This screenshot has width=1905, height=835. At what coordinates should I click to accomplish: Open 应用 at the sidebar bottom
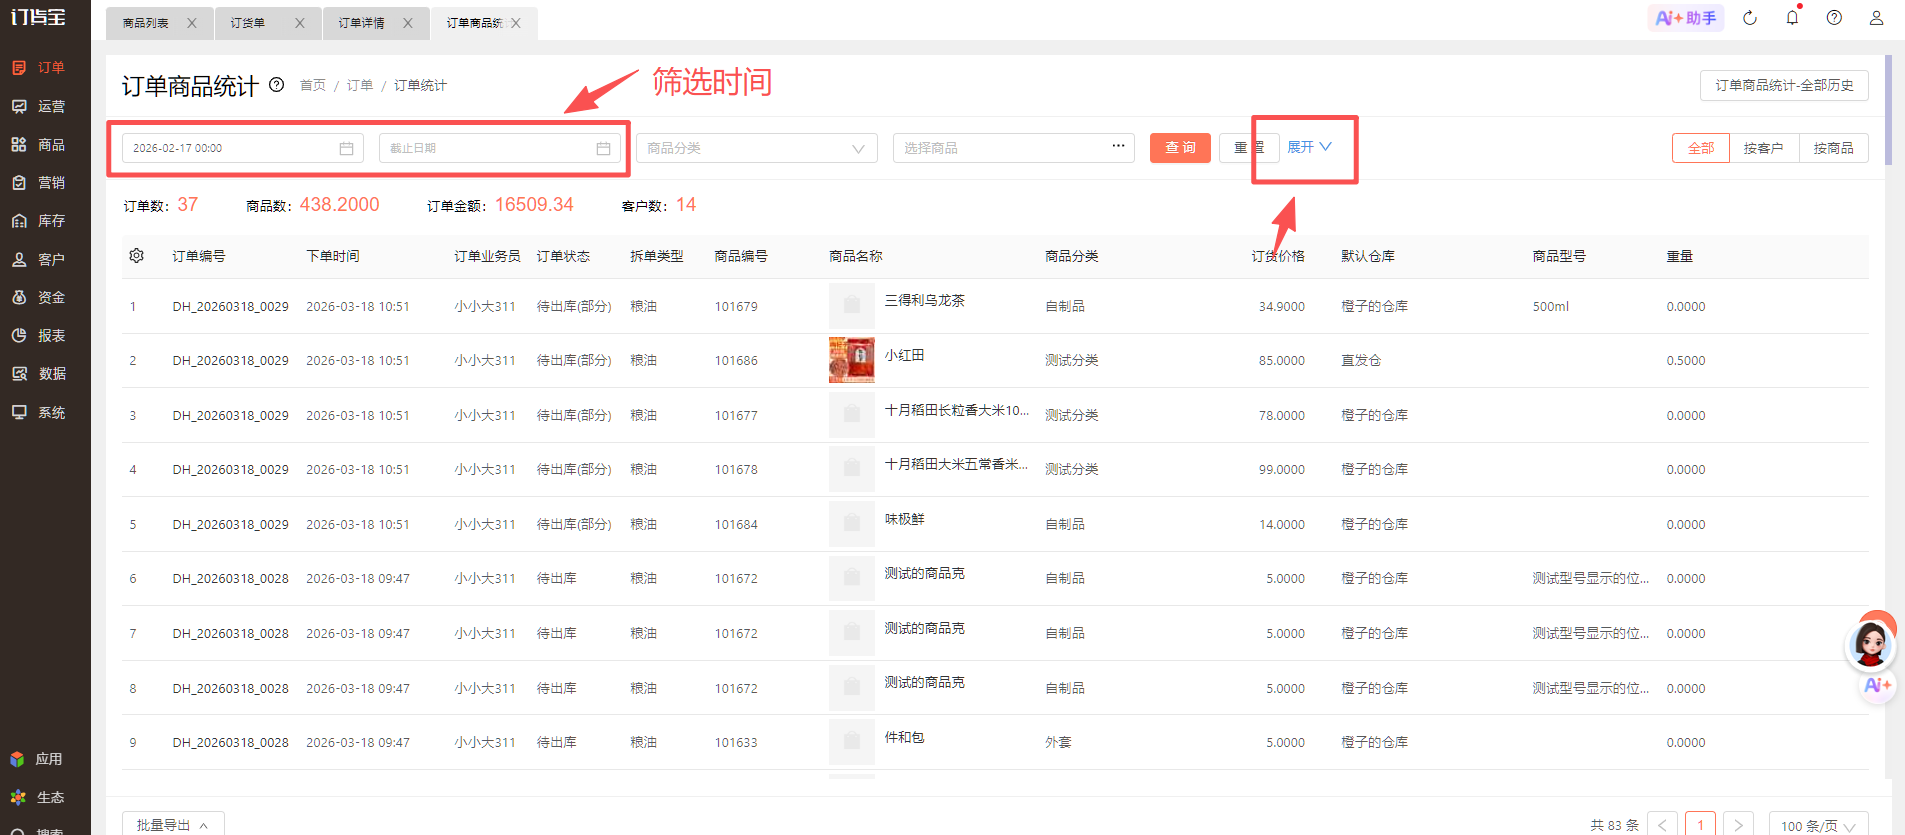point(37,759)
